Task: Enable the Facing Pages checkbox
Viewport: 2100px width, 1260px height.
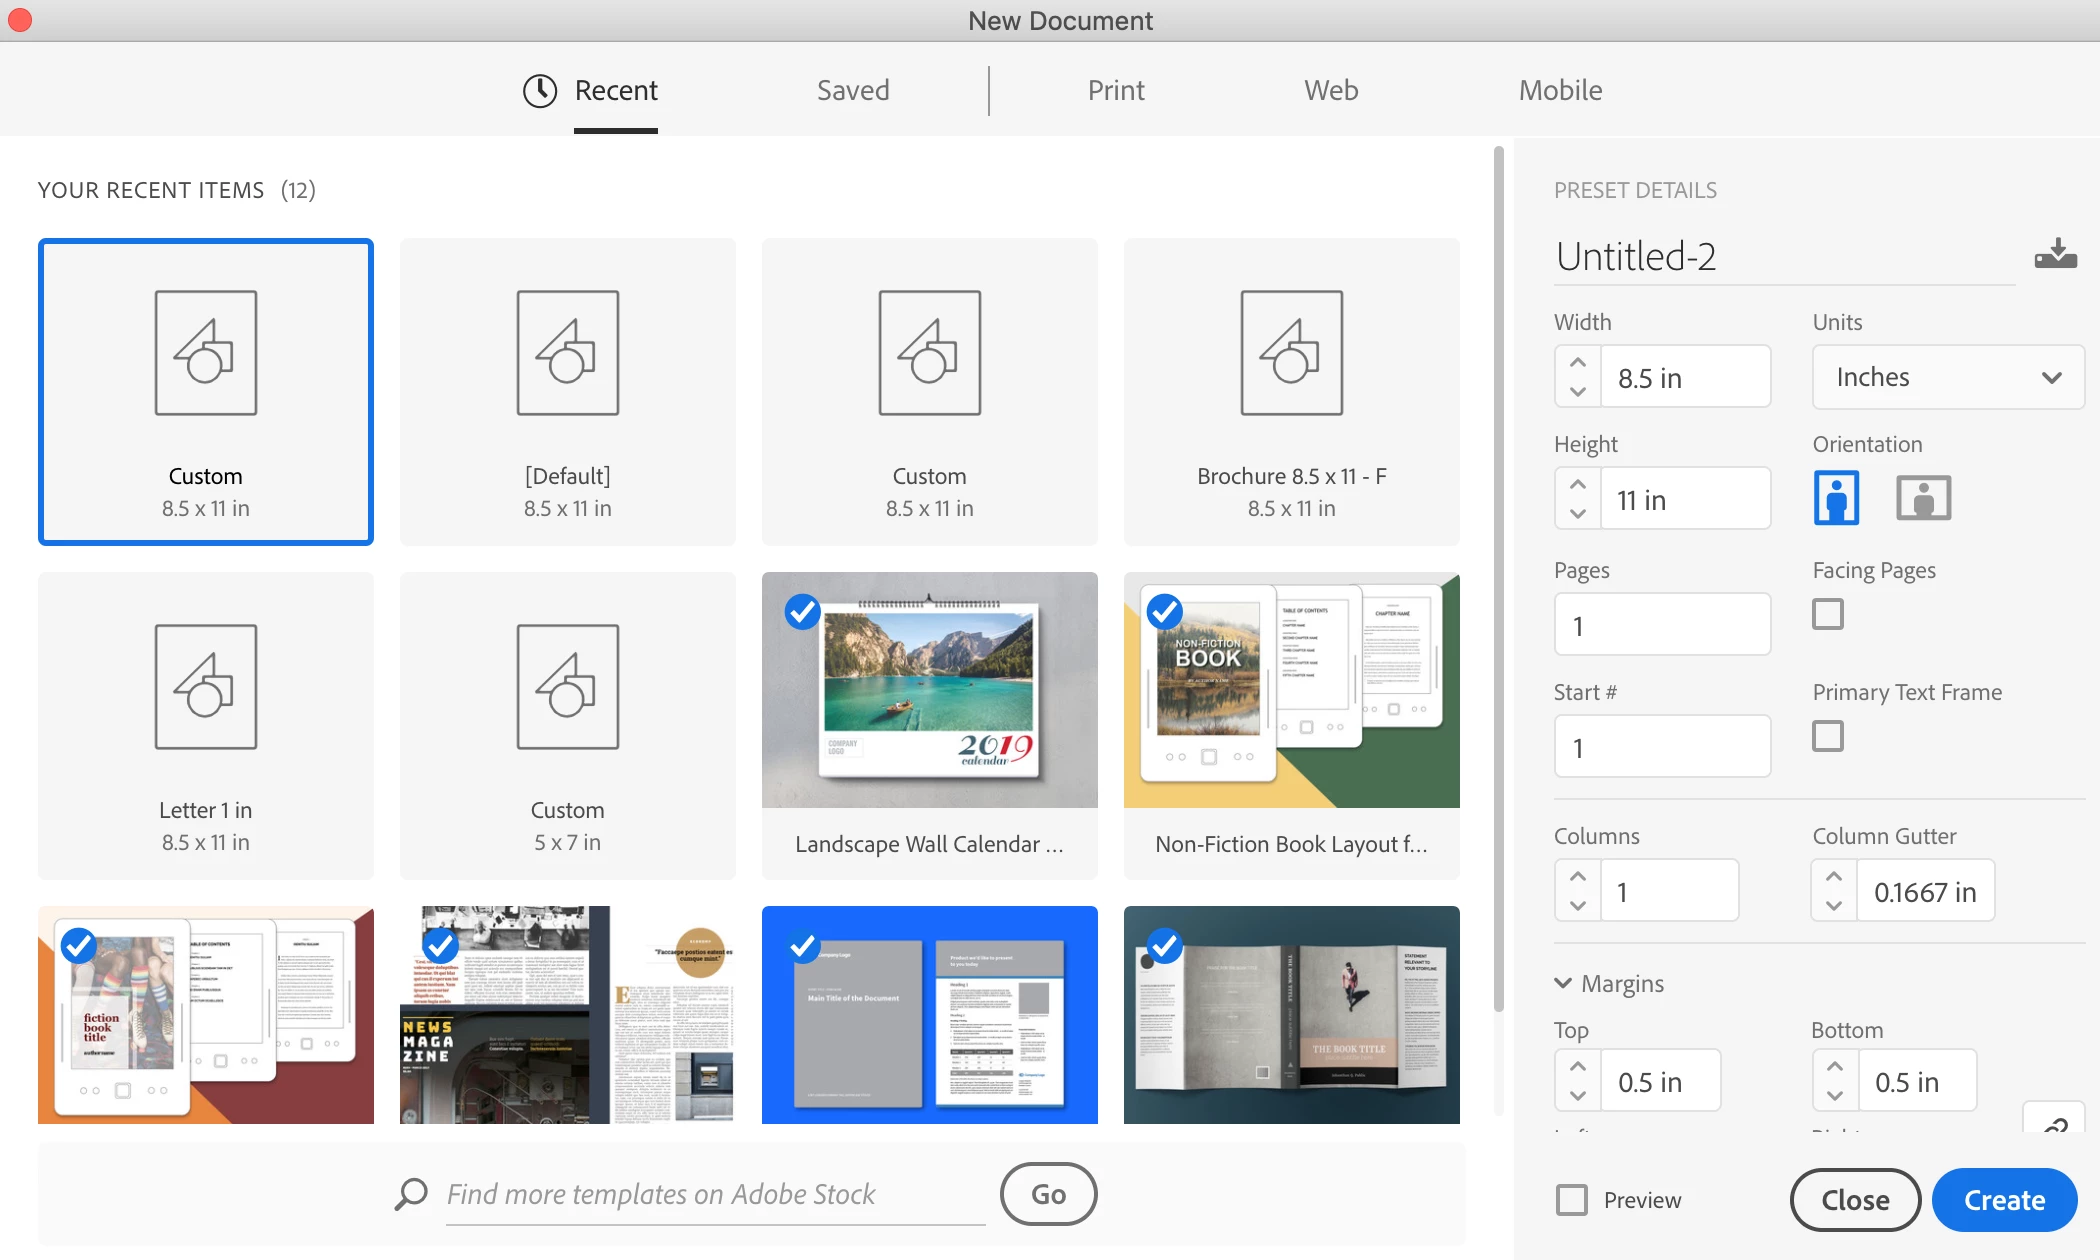Action: [1828, 614]
